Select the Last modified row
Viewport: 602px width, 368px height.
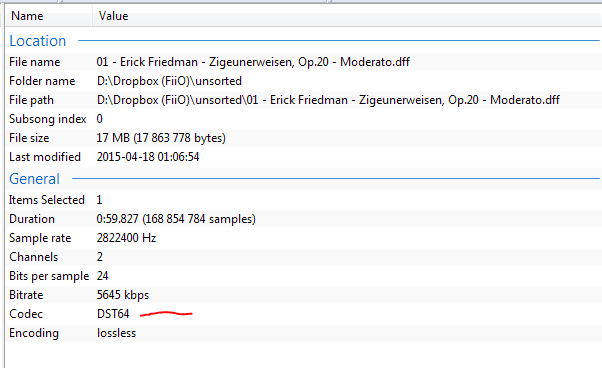click(303, 157)
